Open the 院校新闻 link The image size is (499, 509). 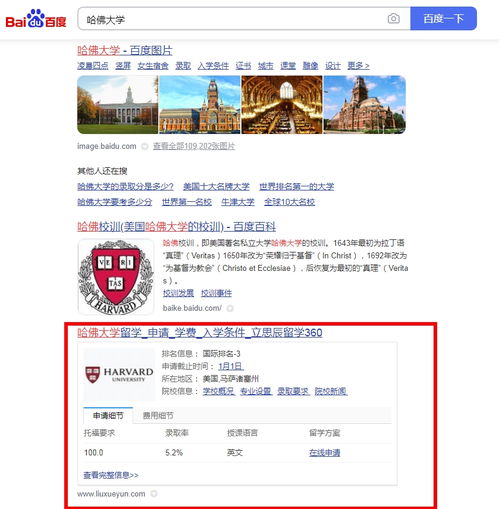pos(331,391)
